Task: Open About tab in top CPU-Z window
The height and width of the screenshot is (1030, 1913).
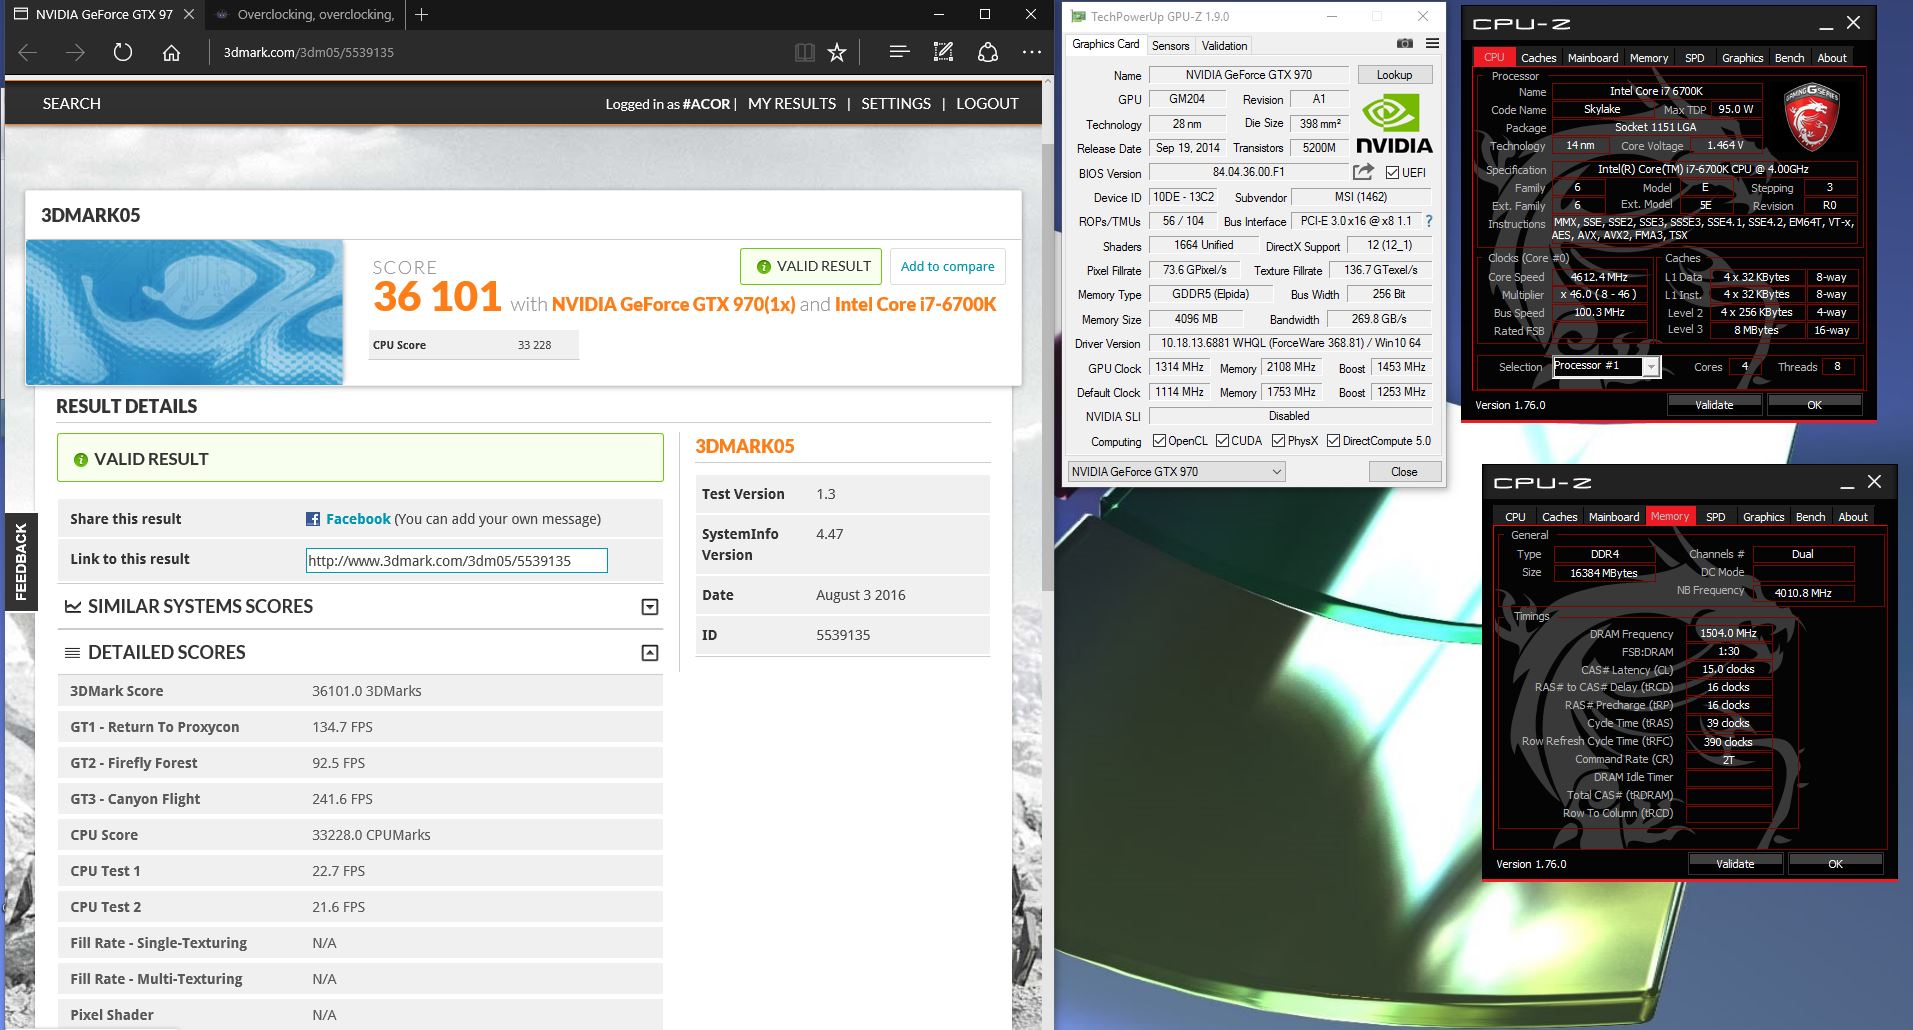Action: point(1831,58)
